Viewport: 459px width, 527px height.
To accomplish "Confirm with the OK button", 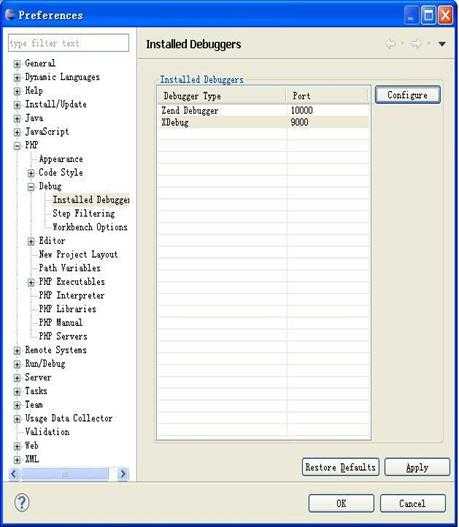I will (x=341, y=503).
